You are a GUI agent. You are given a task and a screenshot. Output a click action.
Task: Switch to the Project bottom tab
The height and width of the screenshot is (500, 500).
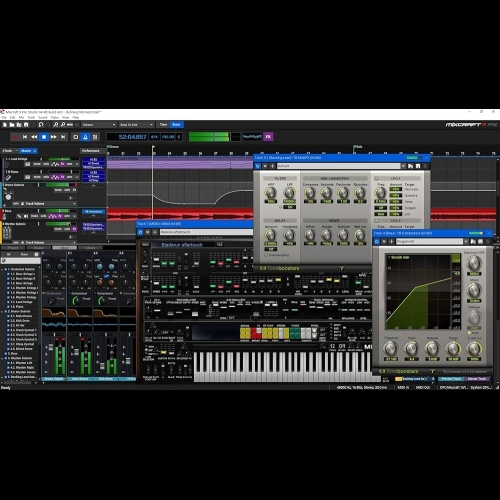[x=13, y=248]
